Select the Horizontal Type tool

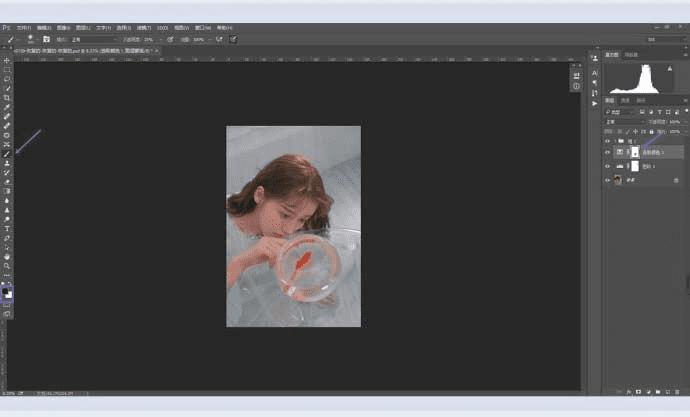(7, 228)
